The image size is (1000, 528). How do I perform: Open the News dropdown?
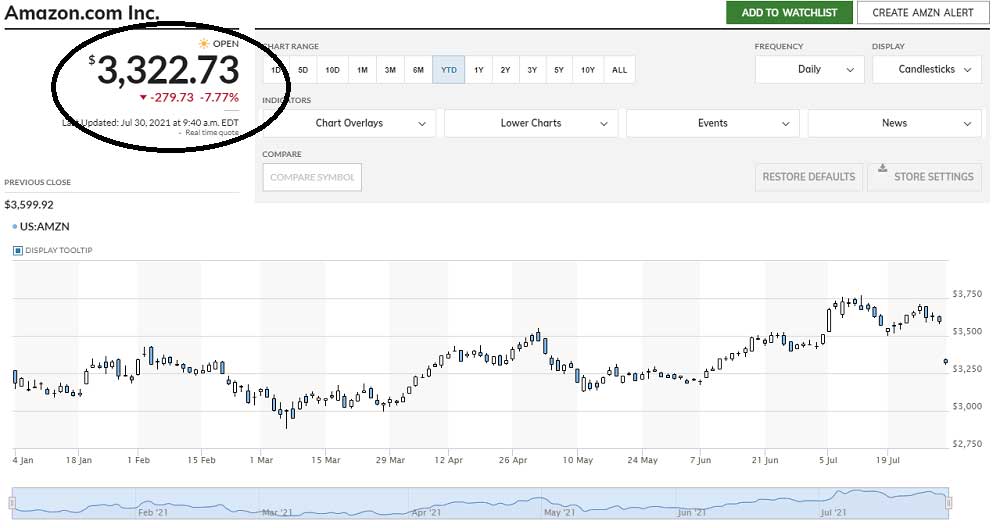[x=894, y=123]
